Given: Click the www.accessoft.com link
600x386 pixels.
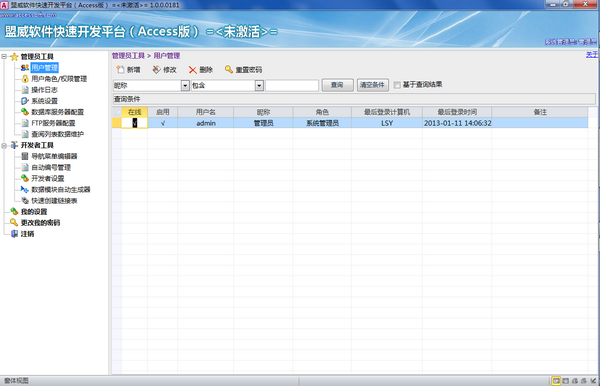Looking at the screenshot, I should (x=28, y=15).
